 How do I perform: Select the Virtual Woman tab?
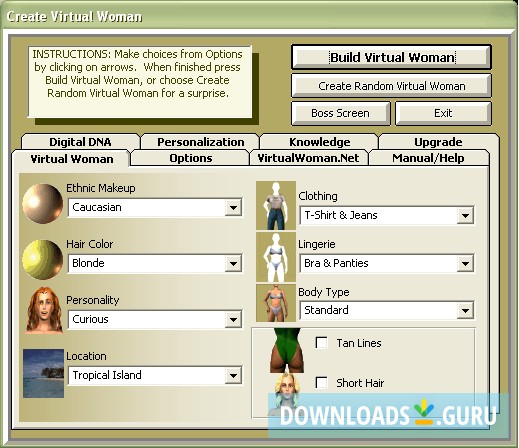pyautogui.click(x=71, y=159)
